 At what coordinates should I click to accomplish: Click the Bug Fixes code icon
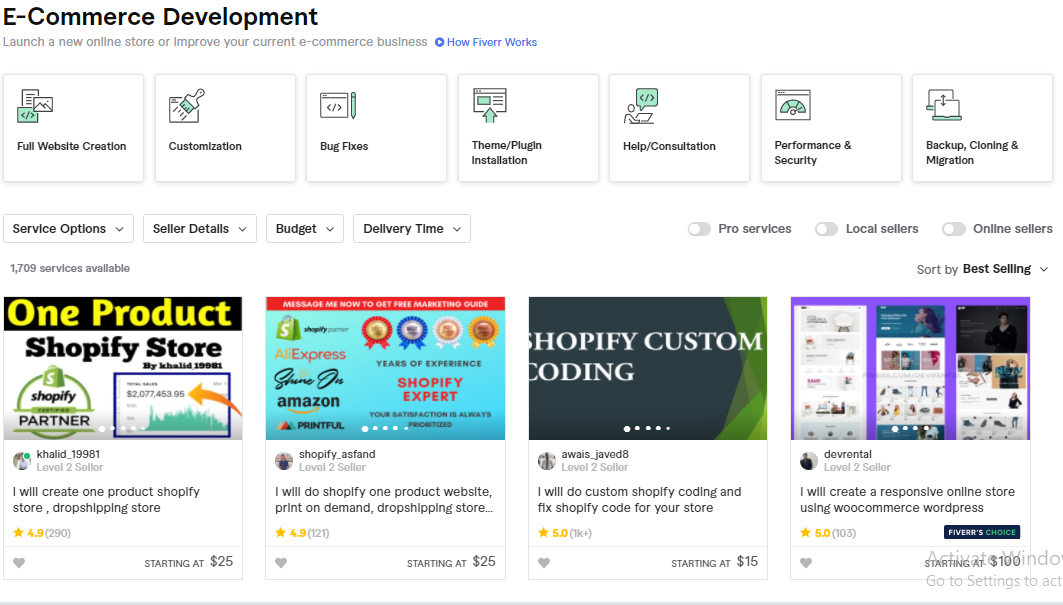point(338,106)
